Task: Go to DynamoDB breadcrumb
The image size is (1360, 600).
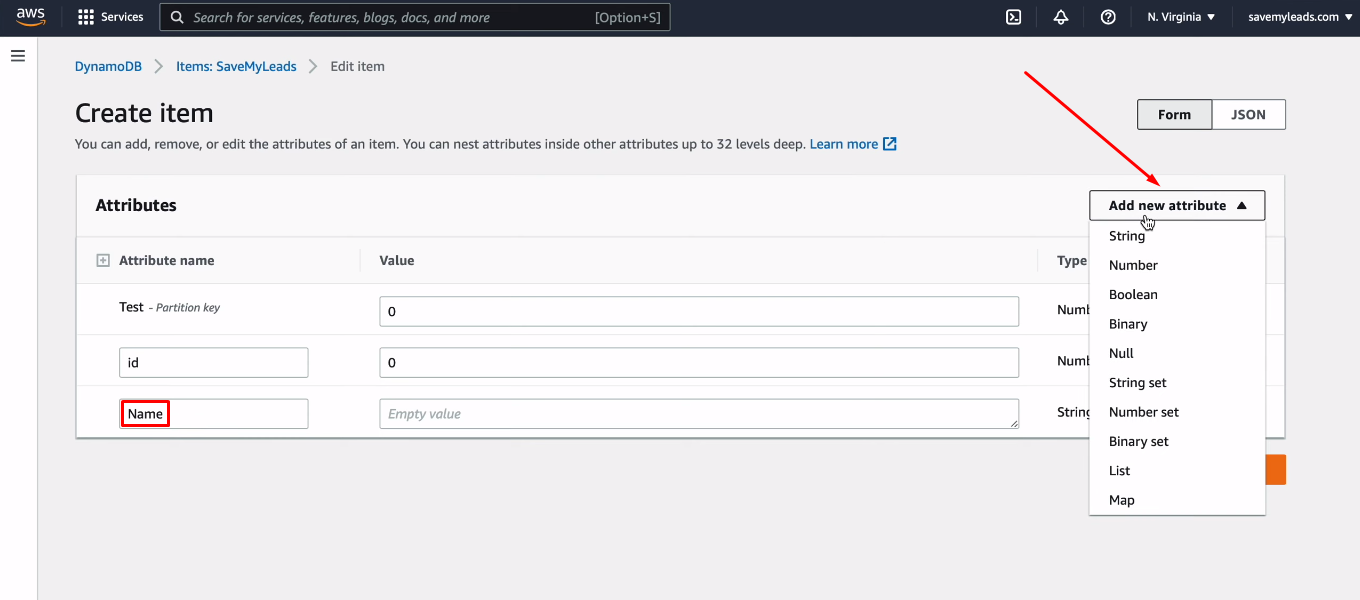Action: (108, 66)
